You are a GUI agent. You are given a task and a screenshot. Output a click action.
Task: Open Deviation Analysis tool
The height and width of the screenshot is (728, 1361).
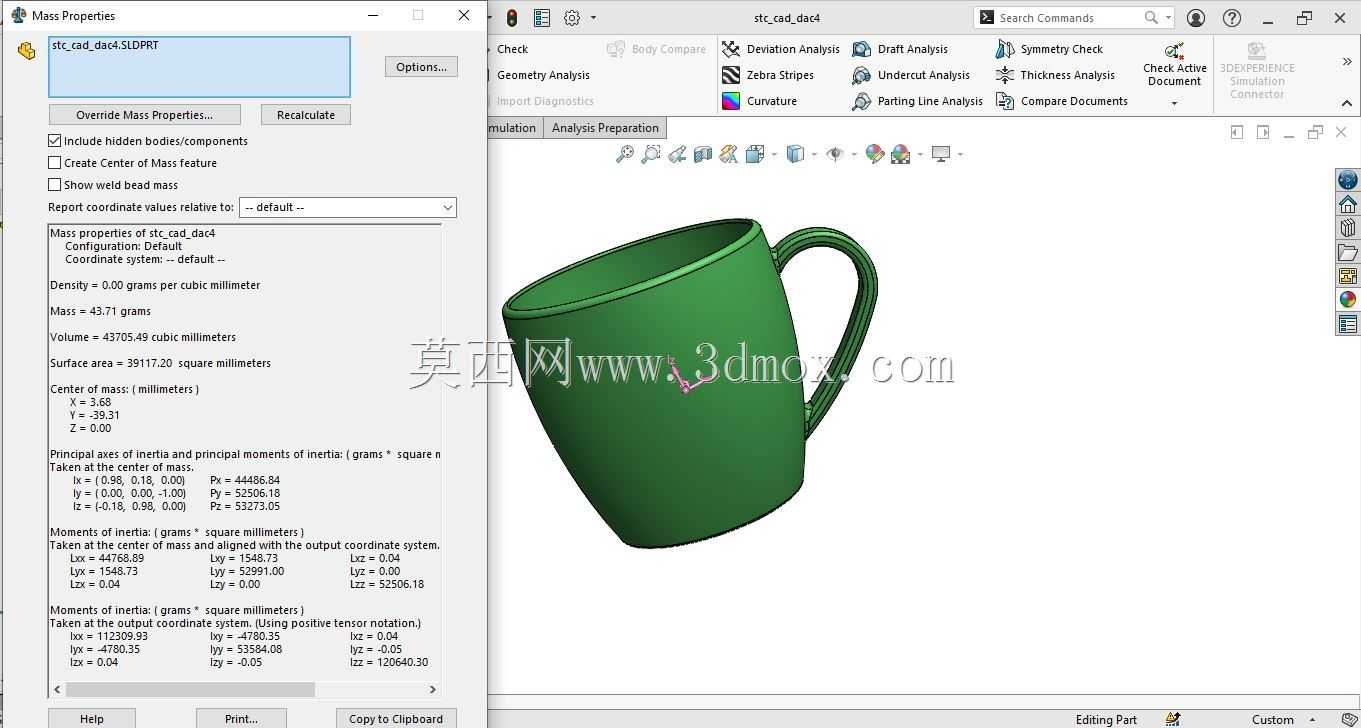click(781, 49)
